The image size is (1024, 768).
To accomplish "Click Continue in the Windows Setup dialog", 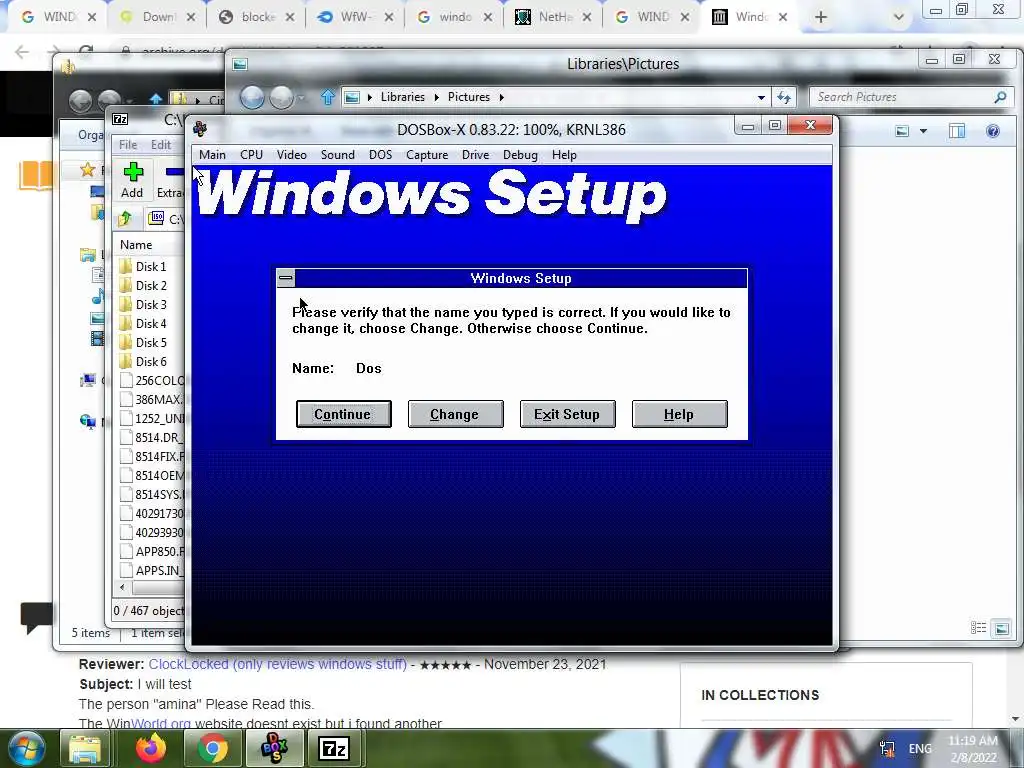I will tap(344, 414).
